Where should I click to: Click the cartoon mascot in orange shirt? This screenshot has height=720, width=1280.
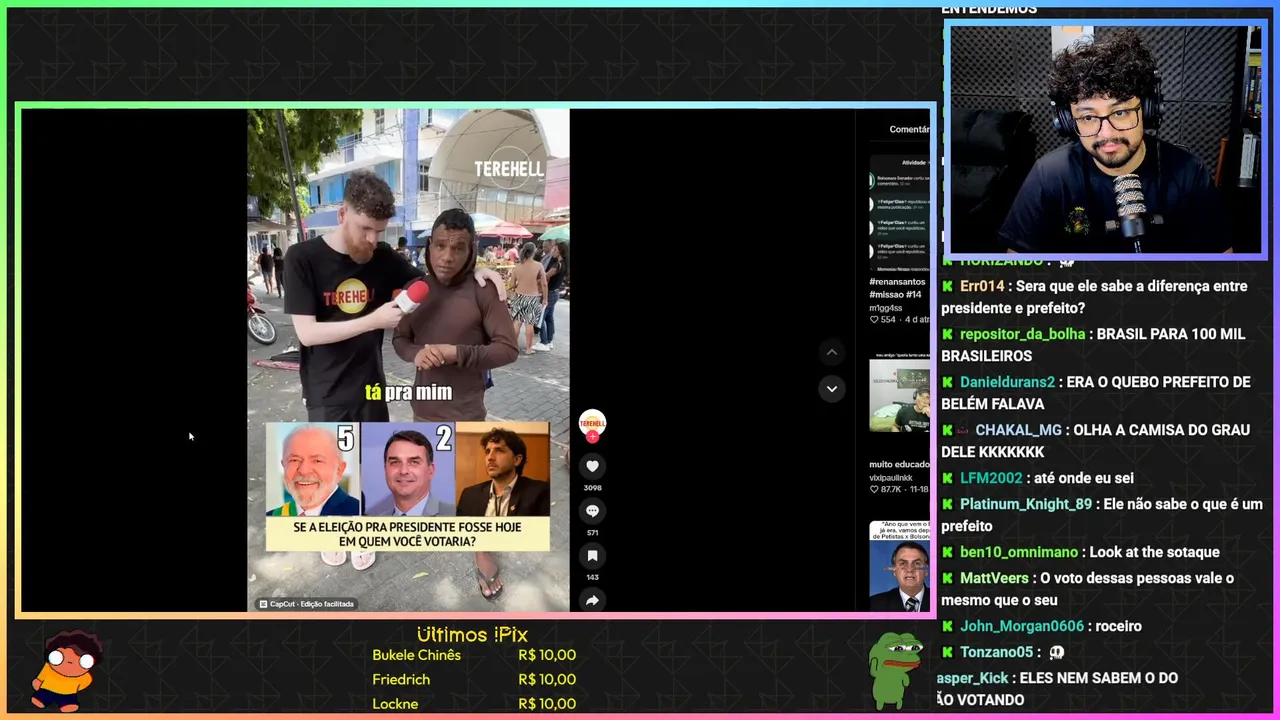click(x=68, y=670)
